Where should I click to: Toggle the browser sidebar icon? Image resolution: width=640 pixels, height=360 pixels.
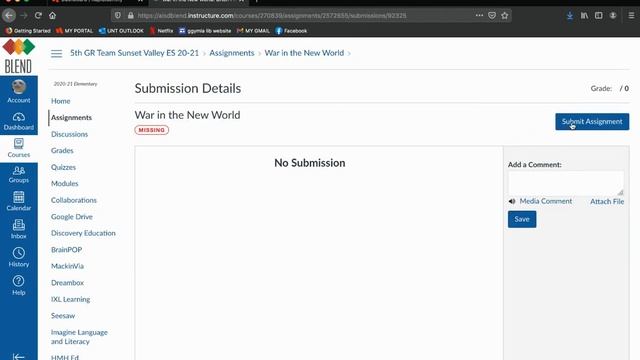[599, 16]
